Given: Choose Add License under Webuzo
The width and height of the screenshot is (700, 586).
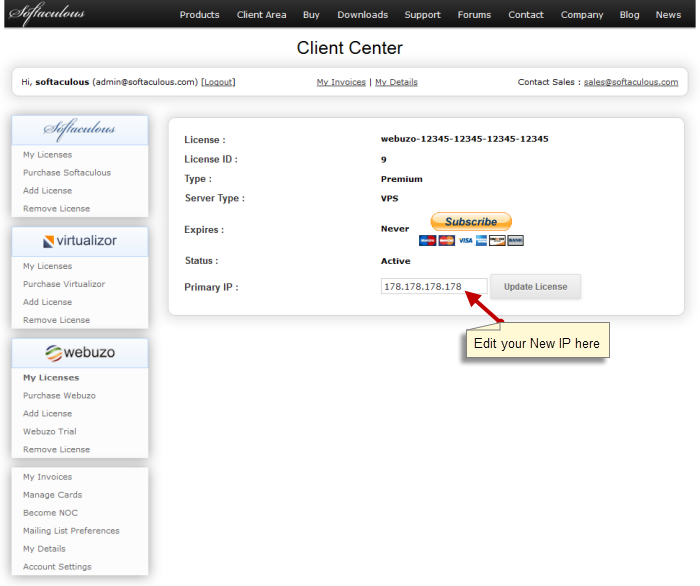Looking at the screenshot, I should point(47,413).
